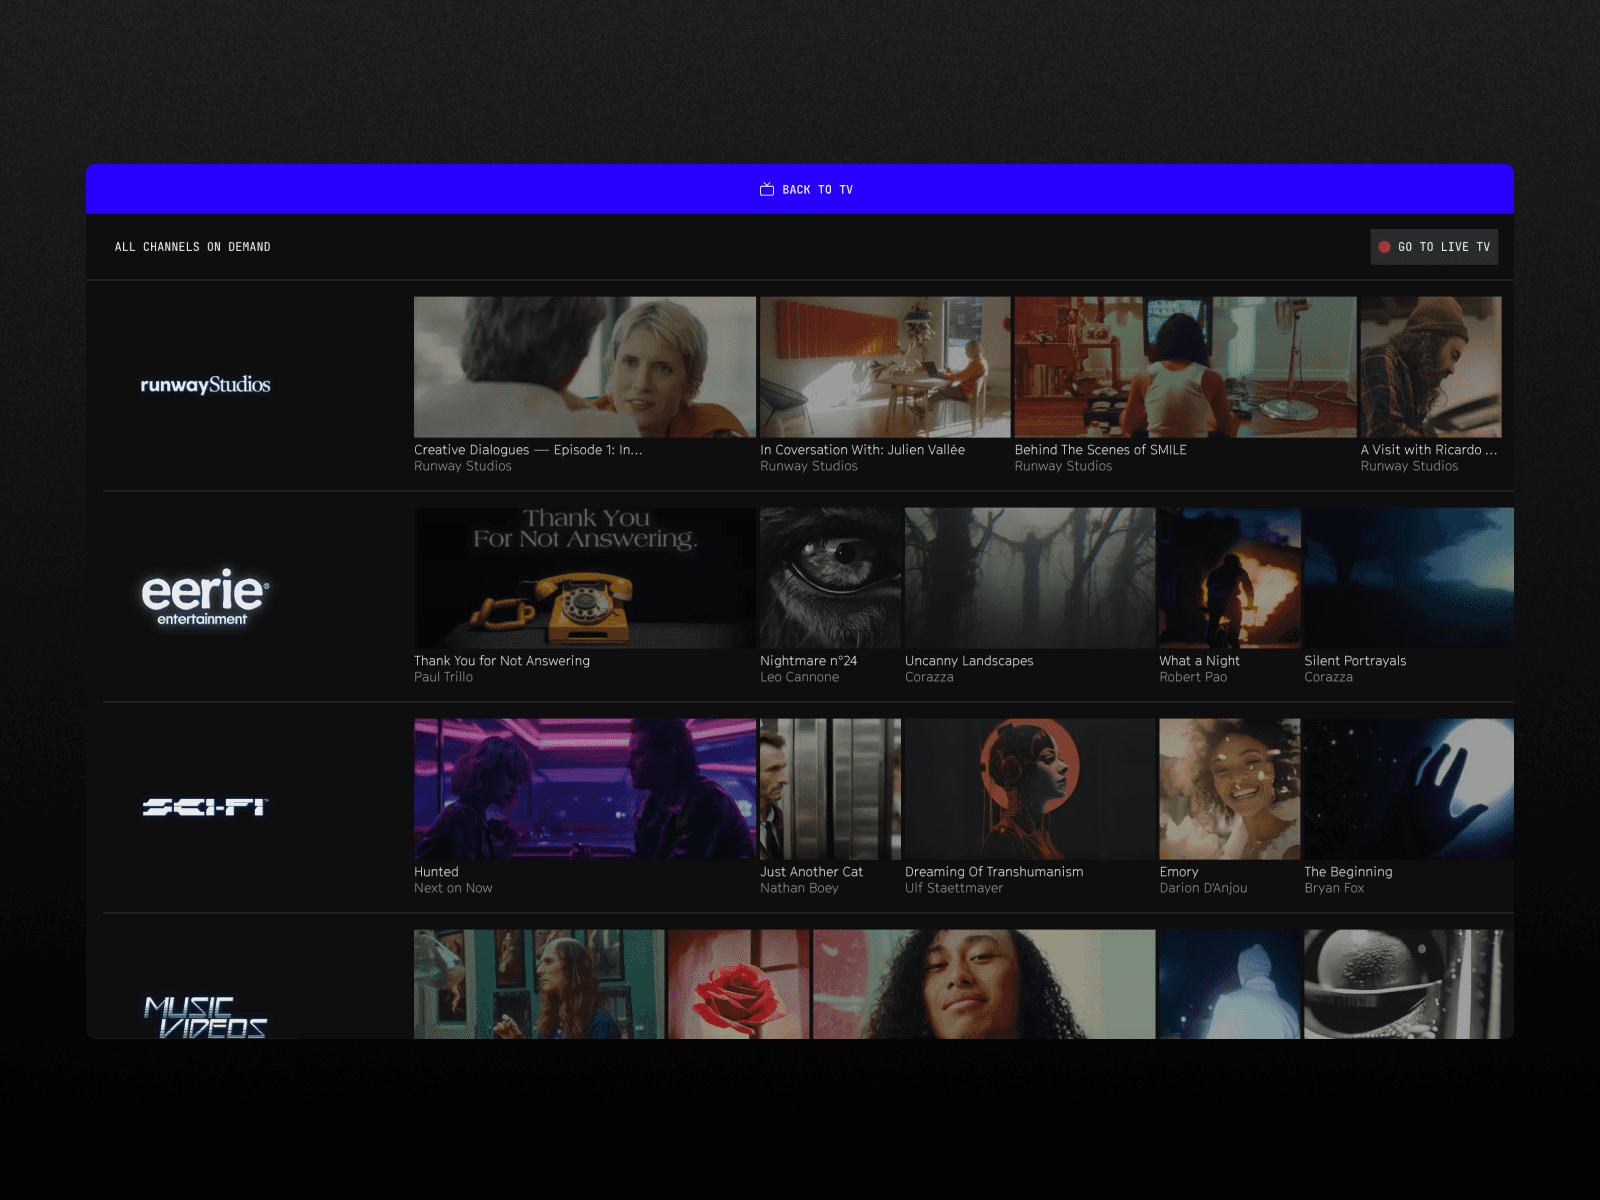Click Runway Studios under Julien Vallée
Image resolution: width=1600 pixels, height=1200 pixels.
point(809,466)
